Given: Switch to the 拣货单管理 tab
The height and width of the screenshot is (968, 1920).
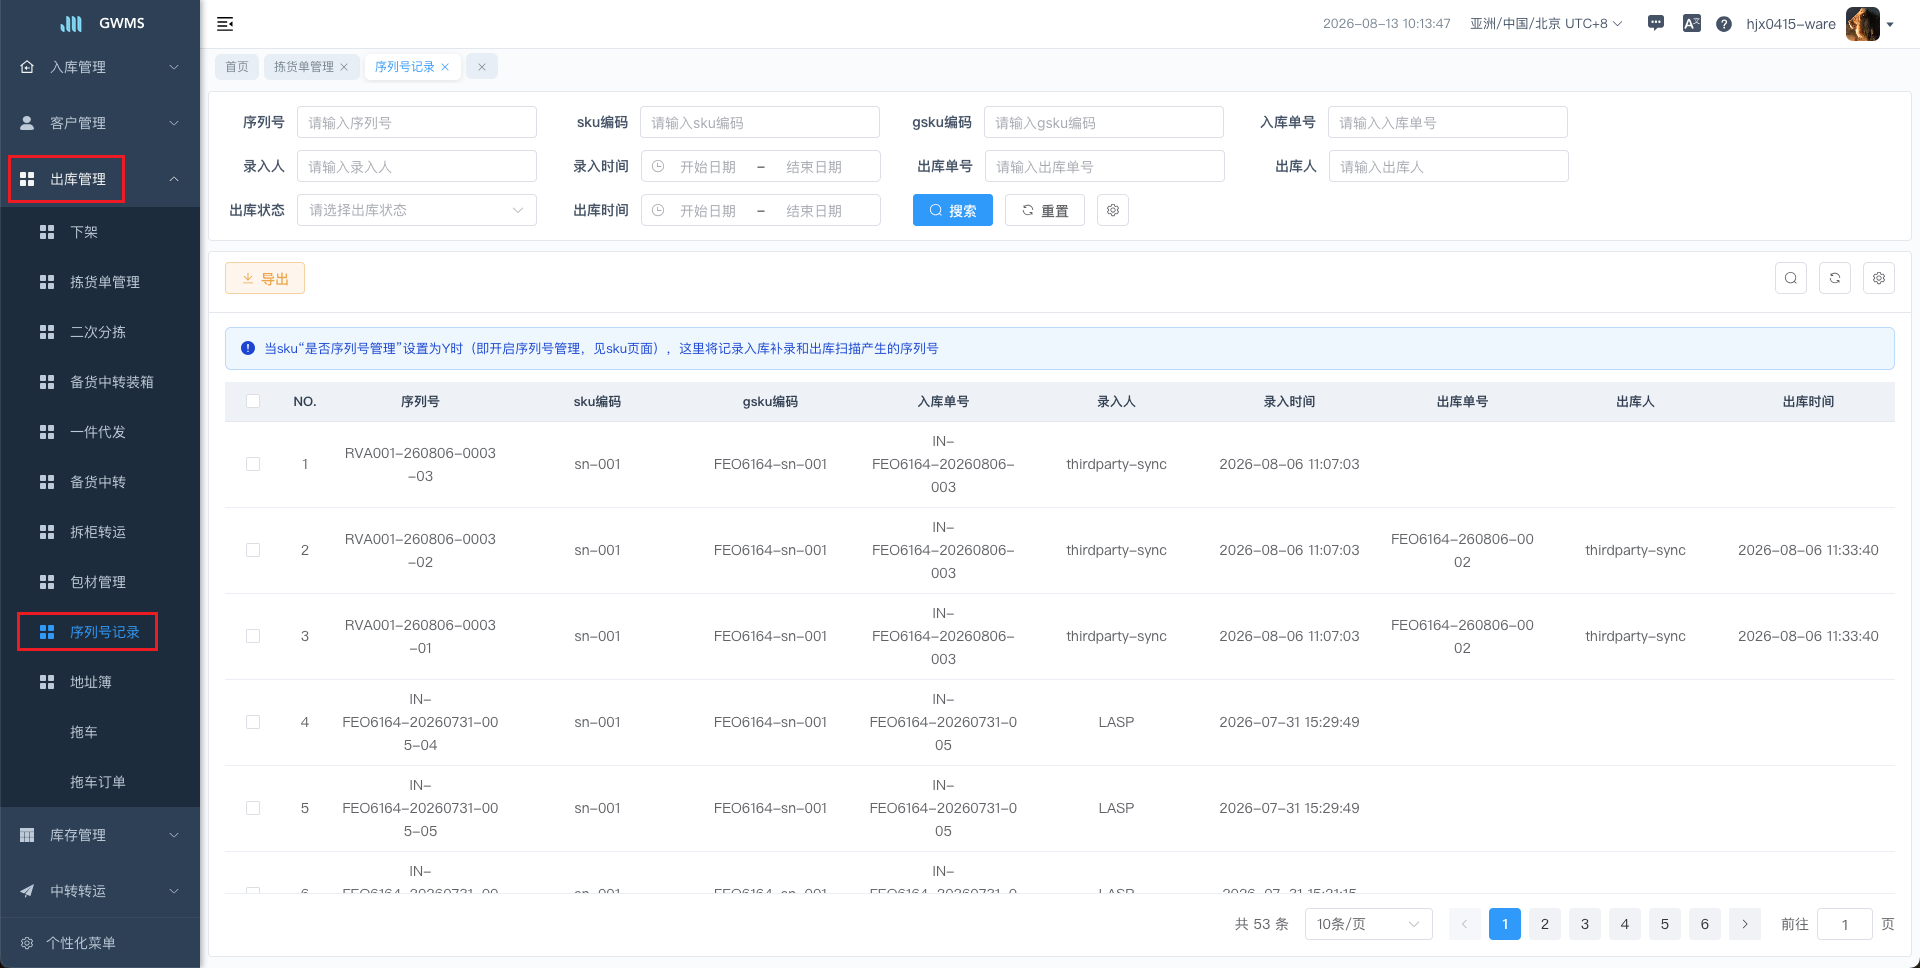Looking at the screenshot, I should (x=304, y=67).
